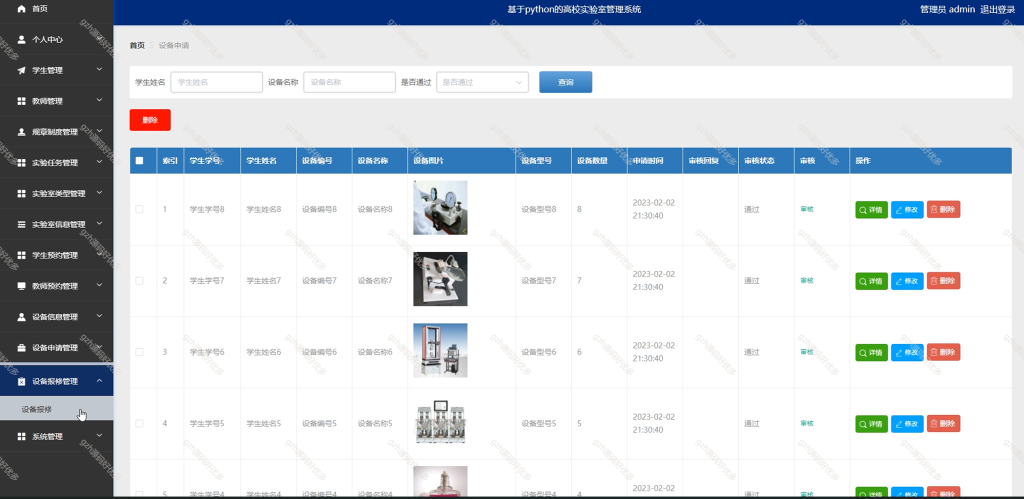Click the paper plane icon for 学生管理

(22, 71)
